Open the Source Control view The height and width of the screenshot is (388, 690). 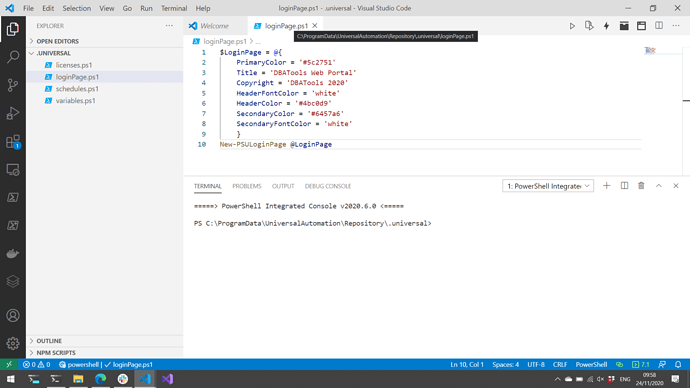click(13, 85)
